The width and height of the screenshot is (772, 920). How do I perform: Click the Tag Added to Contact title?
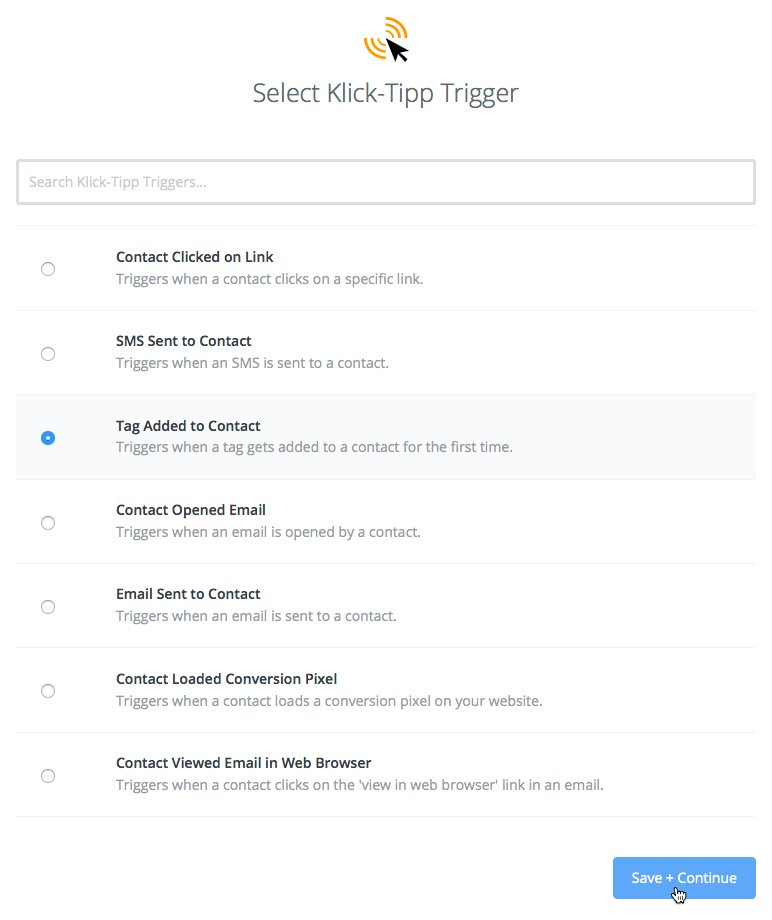click(x=188, y=426)
